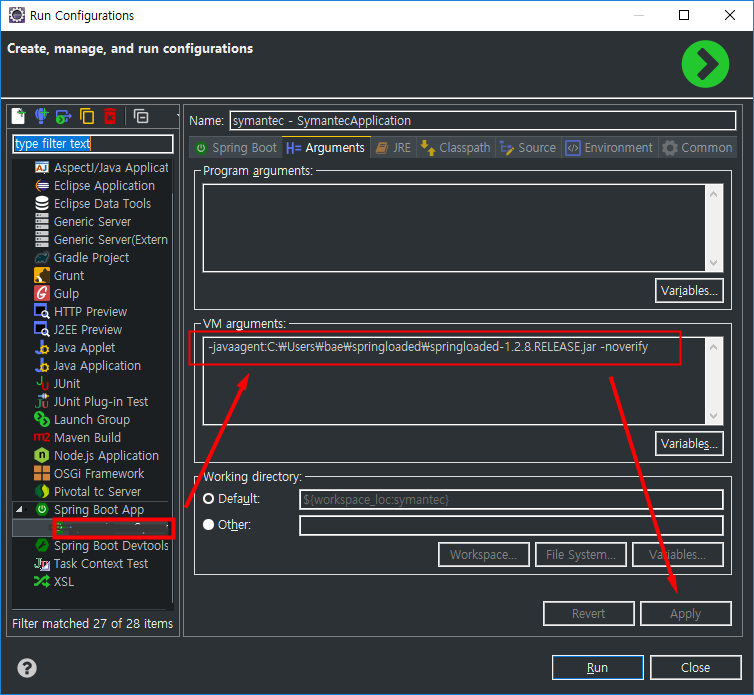754x695 pixels.
Task: Open the Environment tab
Action: pyautogui.click(x=609, y=148)
